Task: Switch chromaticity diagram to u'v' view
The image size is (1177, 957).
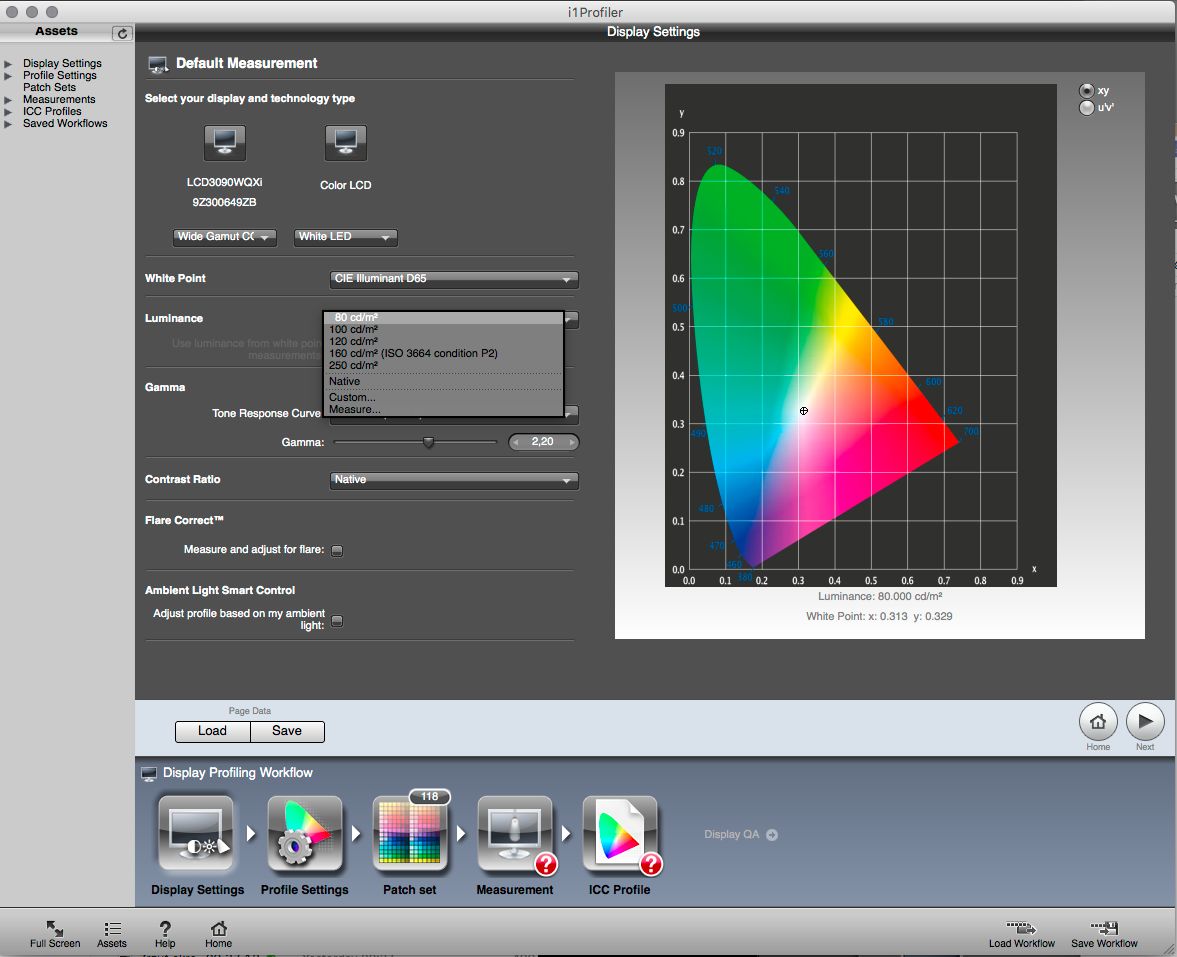Action: [x=1086, y=107]
